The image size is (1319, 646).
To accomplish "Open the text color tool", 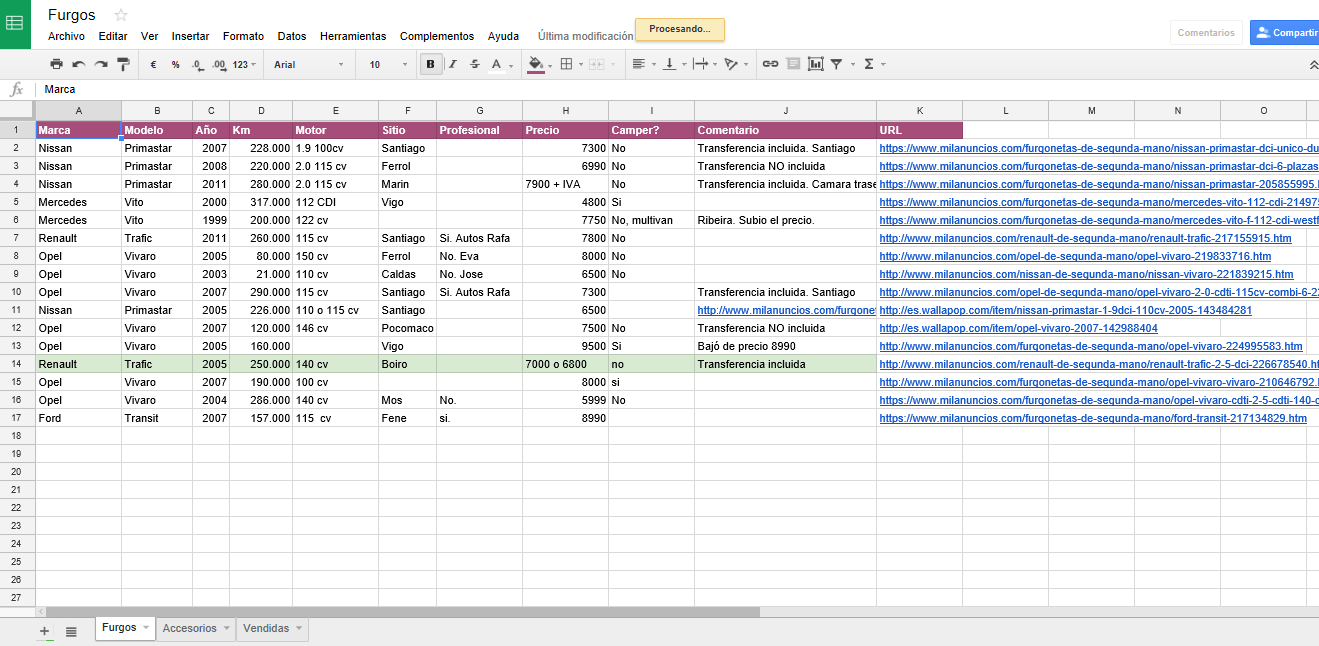I will [x=496, y=64].
